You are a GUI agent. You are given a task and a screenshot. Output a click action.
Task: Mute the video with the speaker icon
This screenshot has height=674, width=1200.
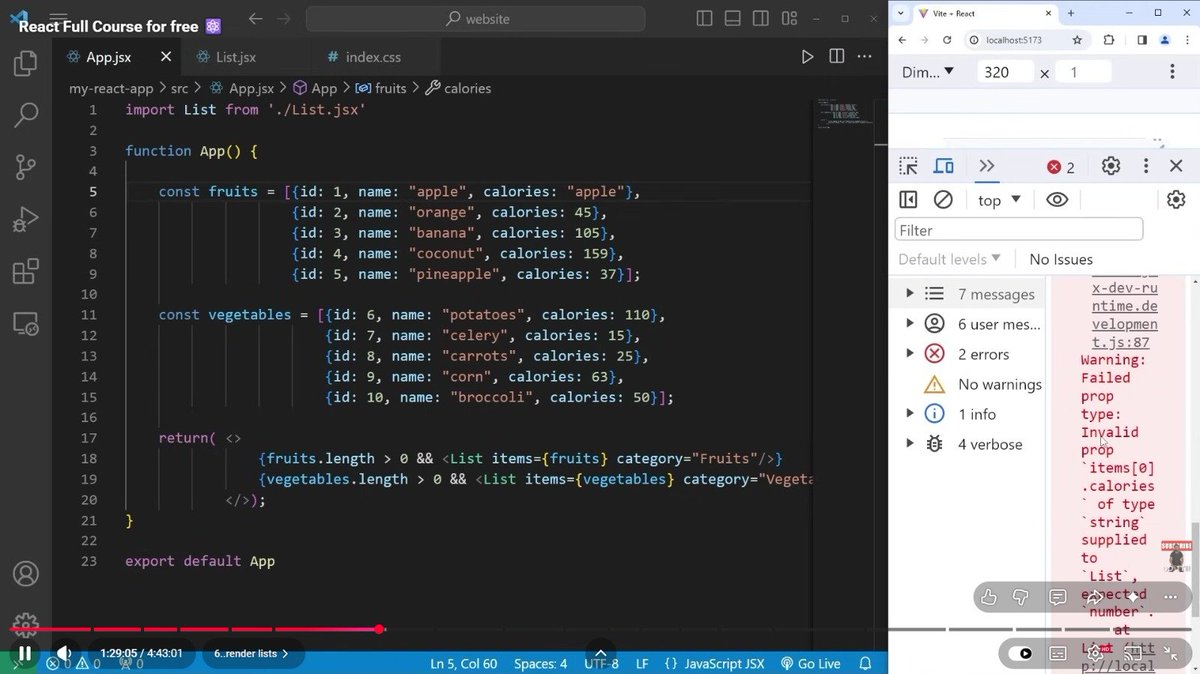tap(64, 654)
